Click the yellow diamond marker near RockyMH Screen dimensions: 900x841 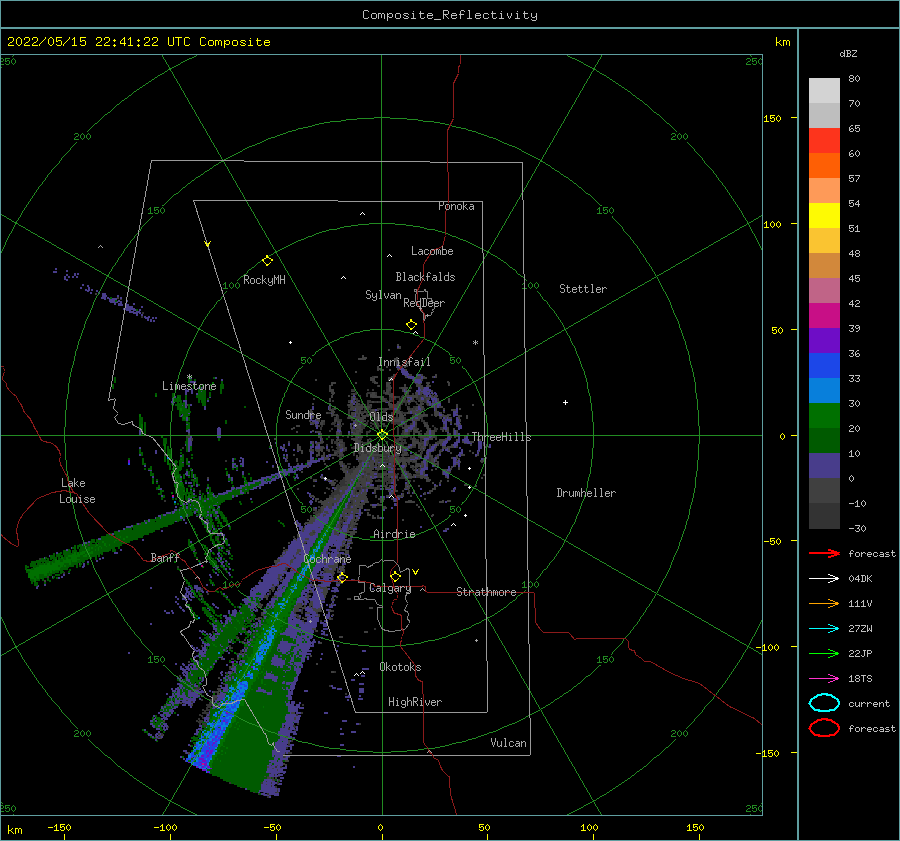267,261
